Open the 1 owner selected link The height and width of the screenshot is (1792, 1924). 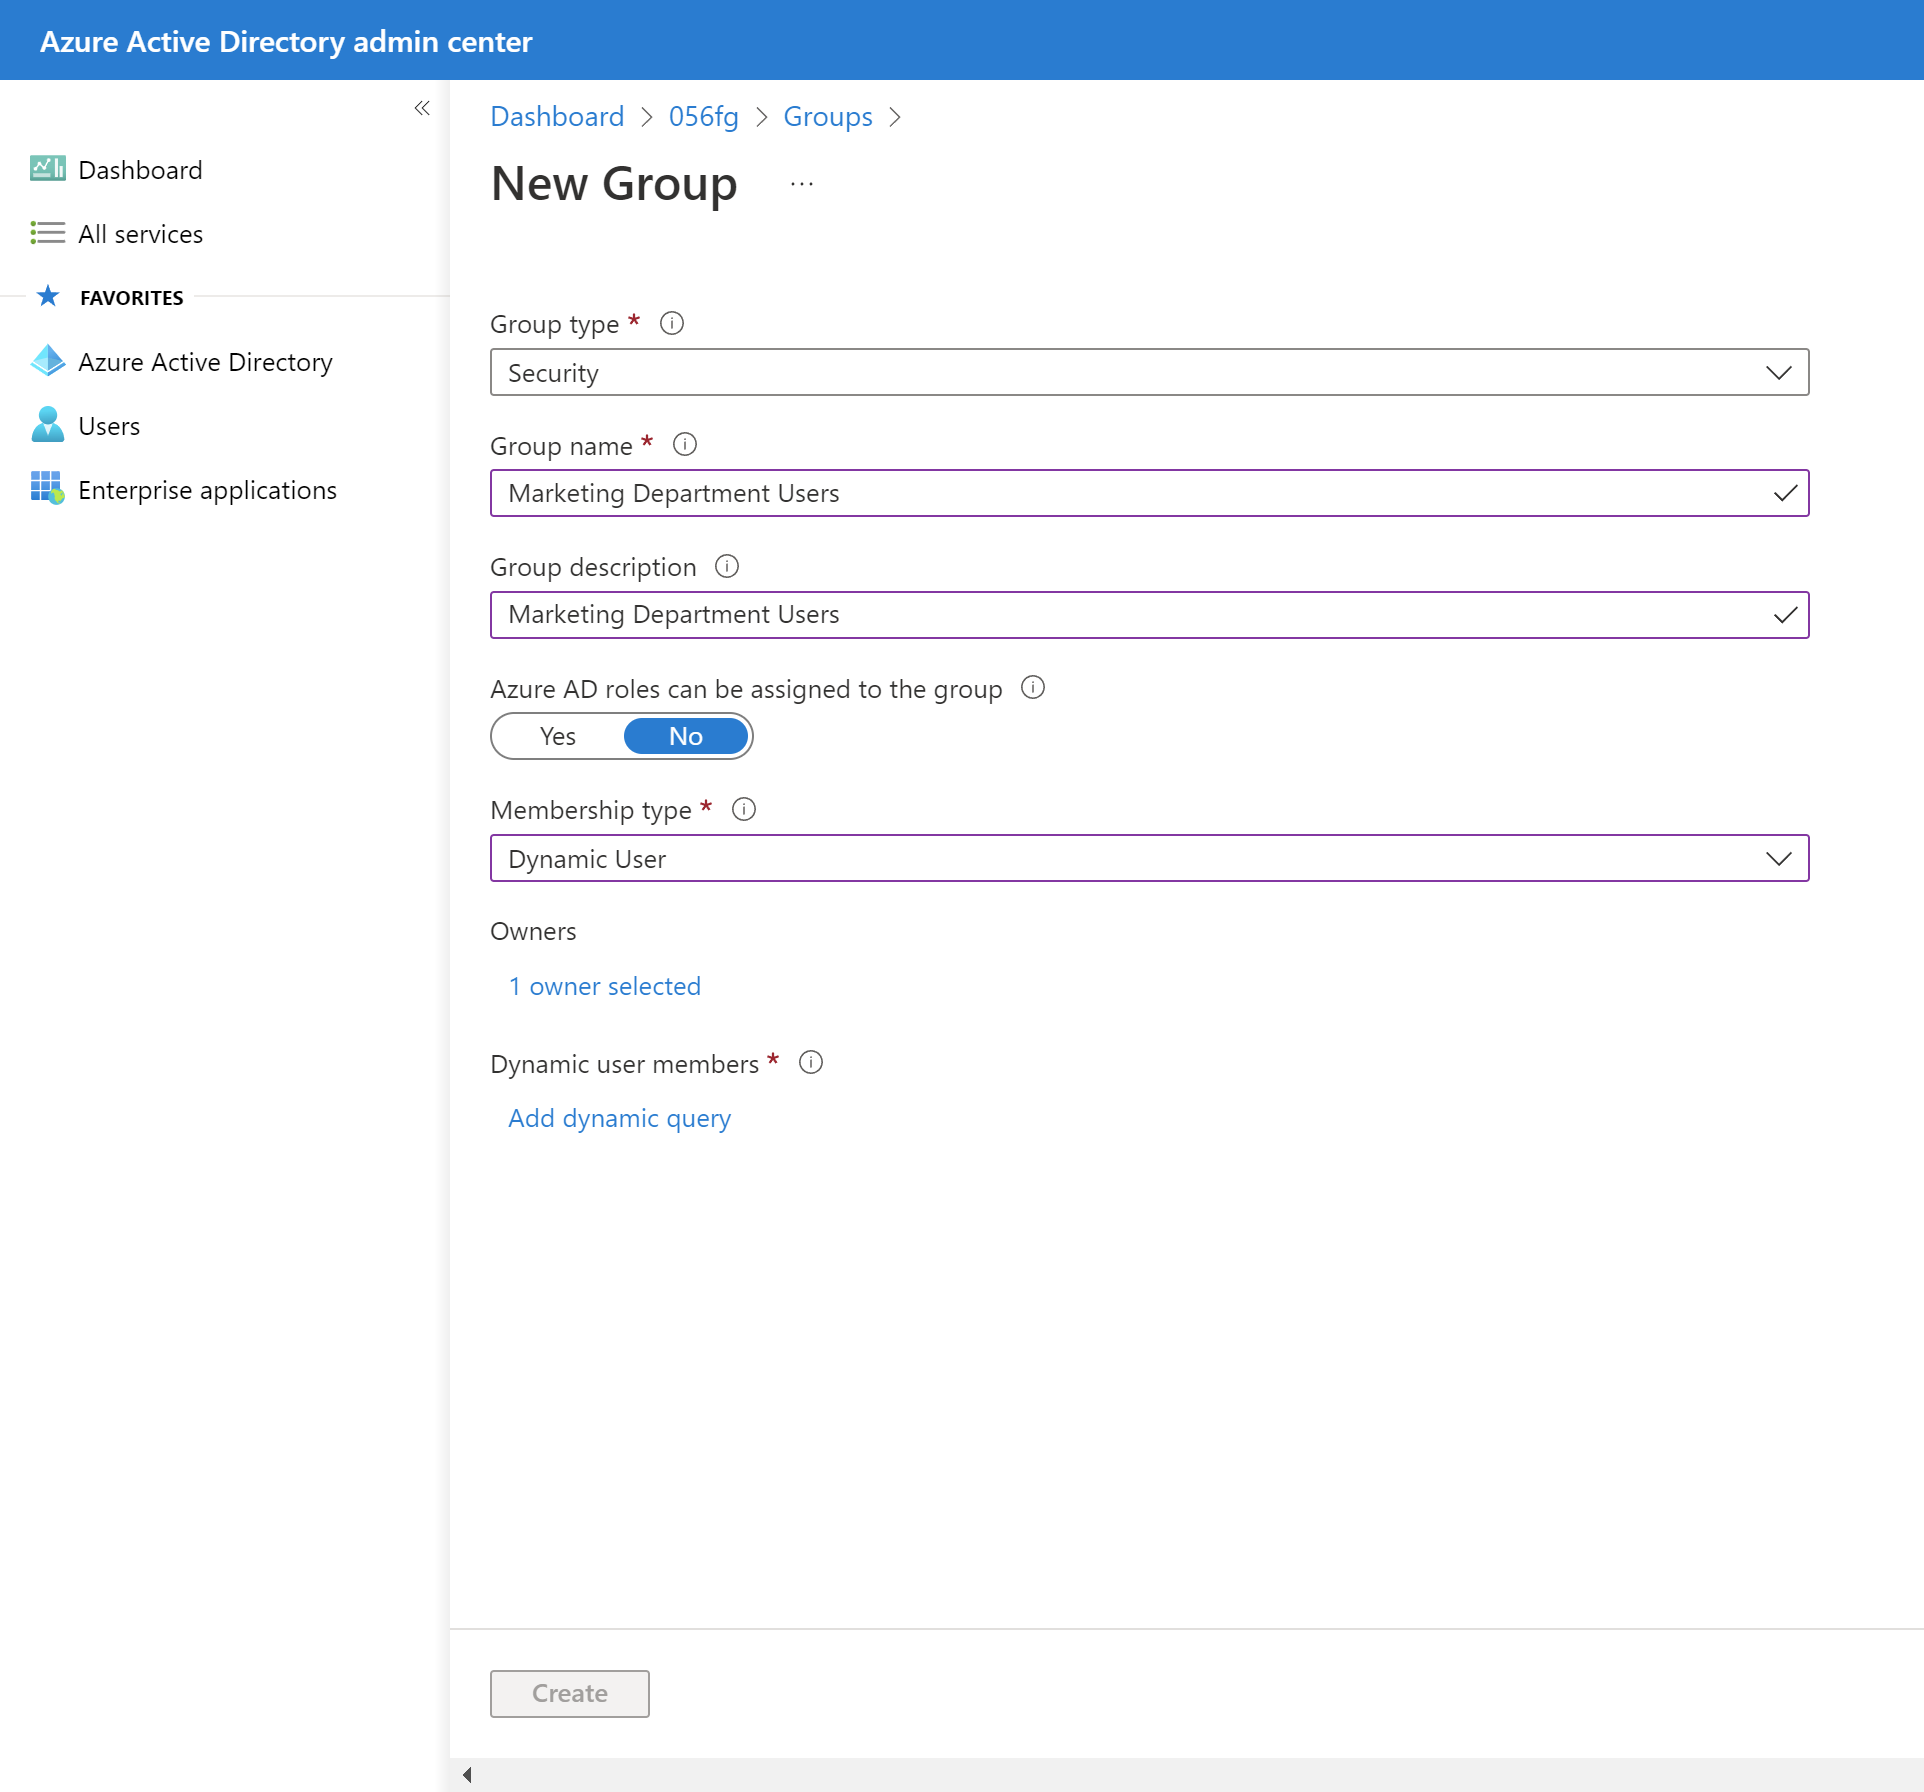(604, 986)
